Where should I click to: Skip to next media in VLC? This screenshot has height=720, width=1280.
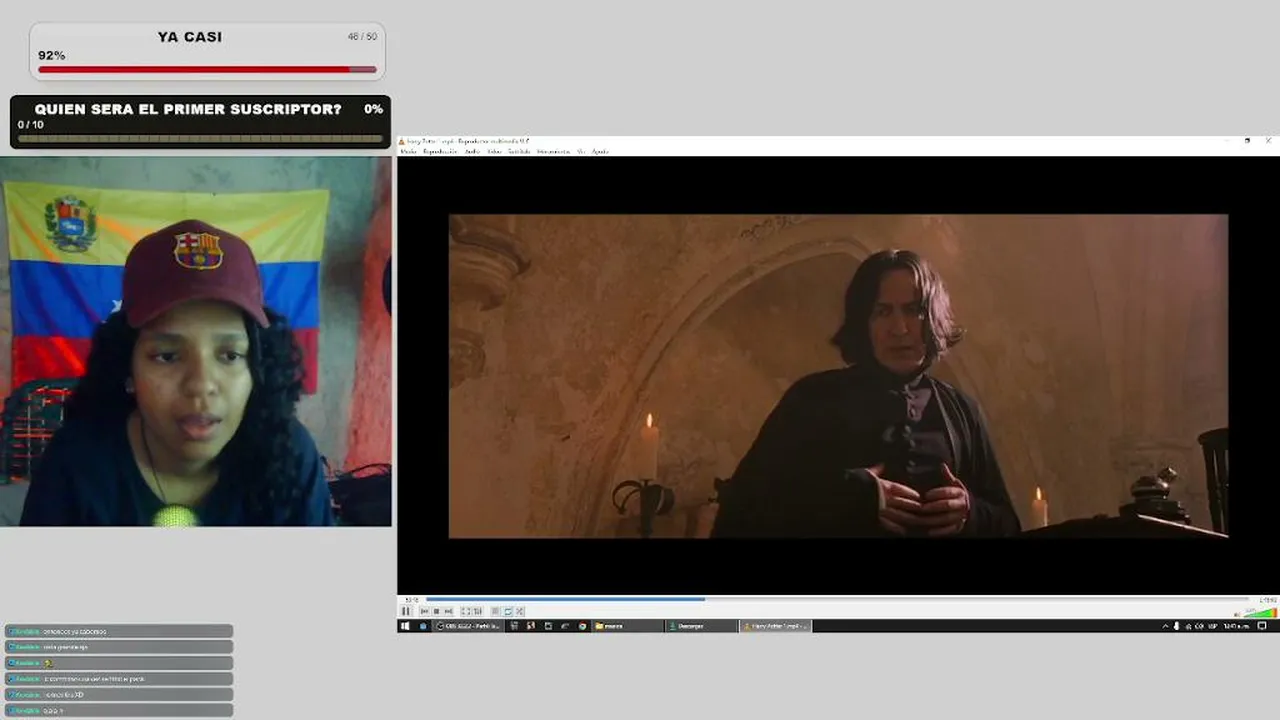448,611
